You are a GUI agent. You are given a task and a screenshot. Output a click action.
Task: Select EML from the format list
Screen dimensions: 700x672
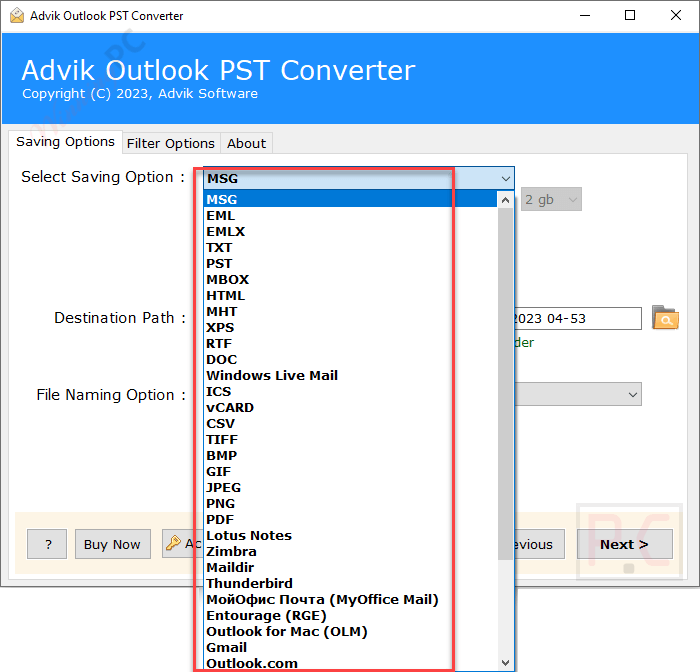(x=350, y=215)
